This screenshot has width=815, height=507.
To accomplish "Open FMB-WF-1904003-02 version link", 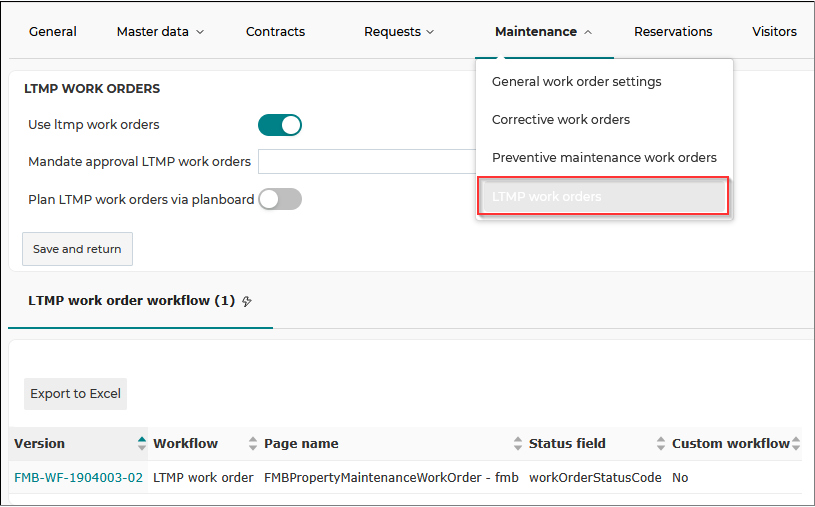I will pos(78,477).
